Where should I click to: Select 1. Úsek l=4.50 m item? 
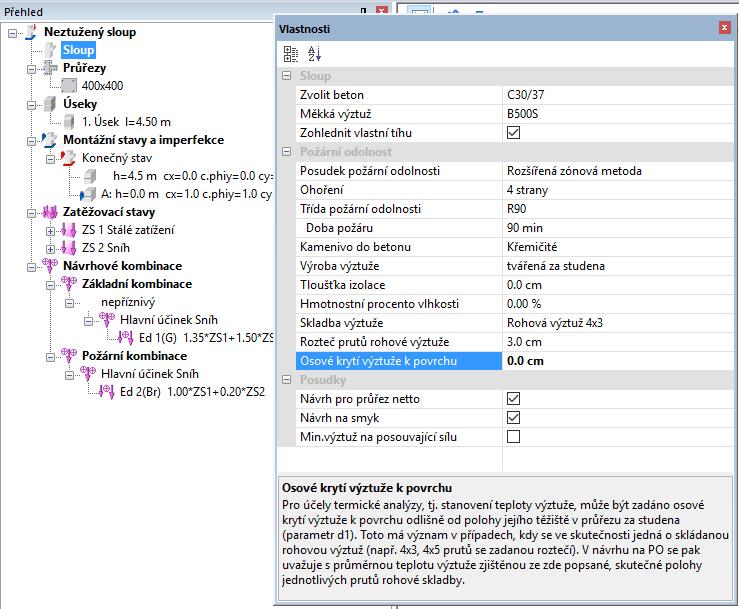[x=126, y=122]
